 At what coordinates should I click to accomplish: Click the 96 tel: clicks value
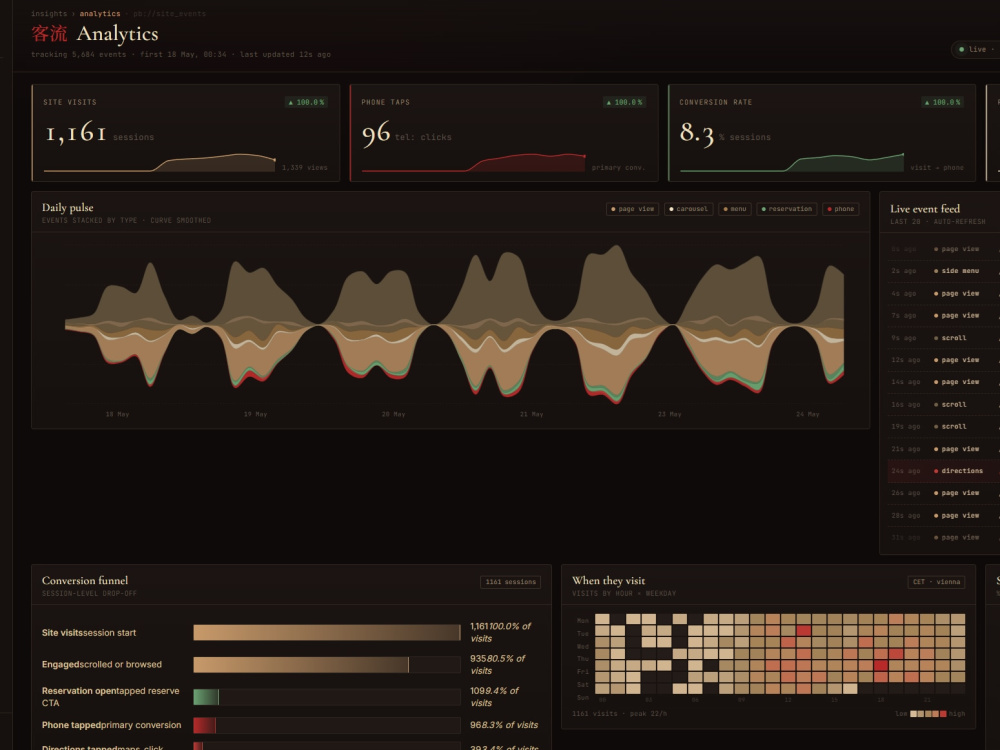[406, 134]
